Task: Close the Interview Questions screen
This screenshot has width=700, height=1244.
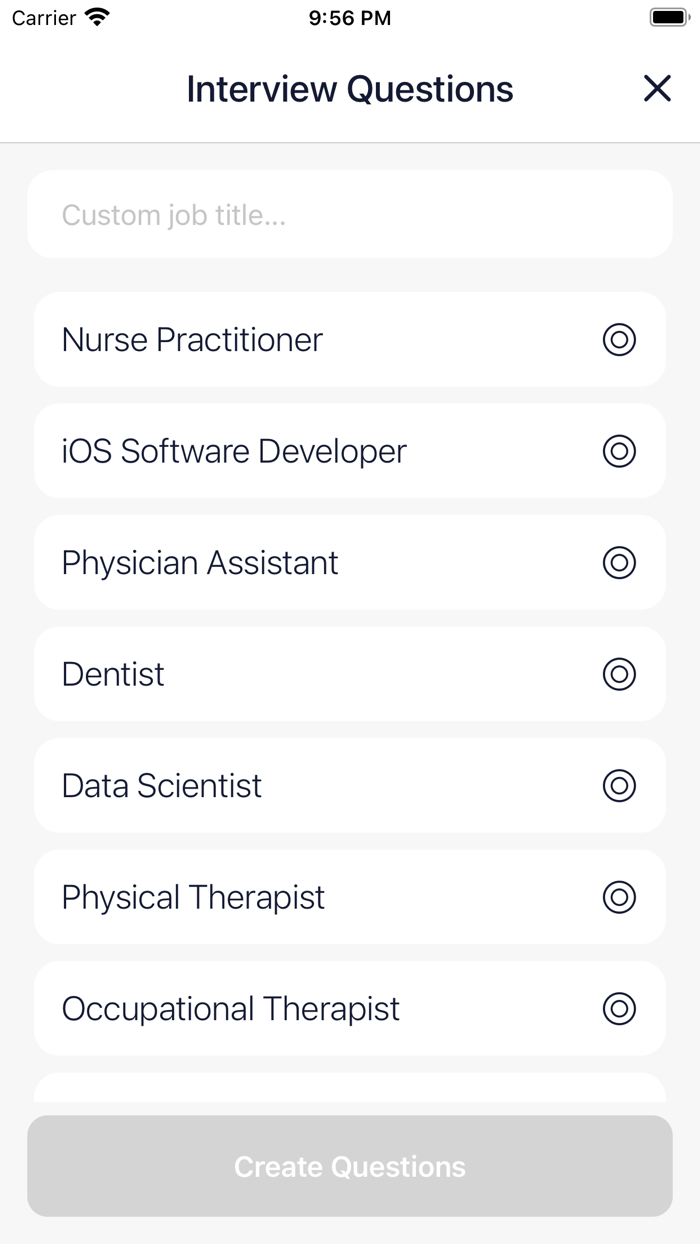Action: tap(657, 89)
